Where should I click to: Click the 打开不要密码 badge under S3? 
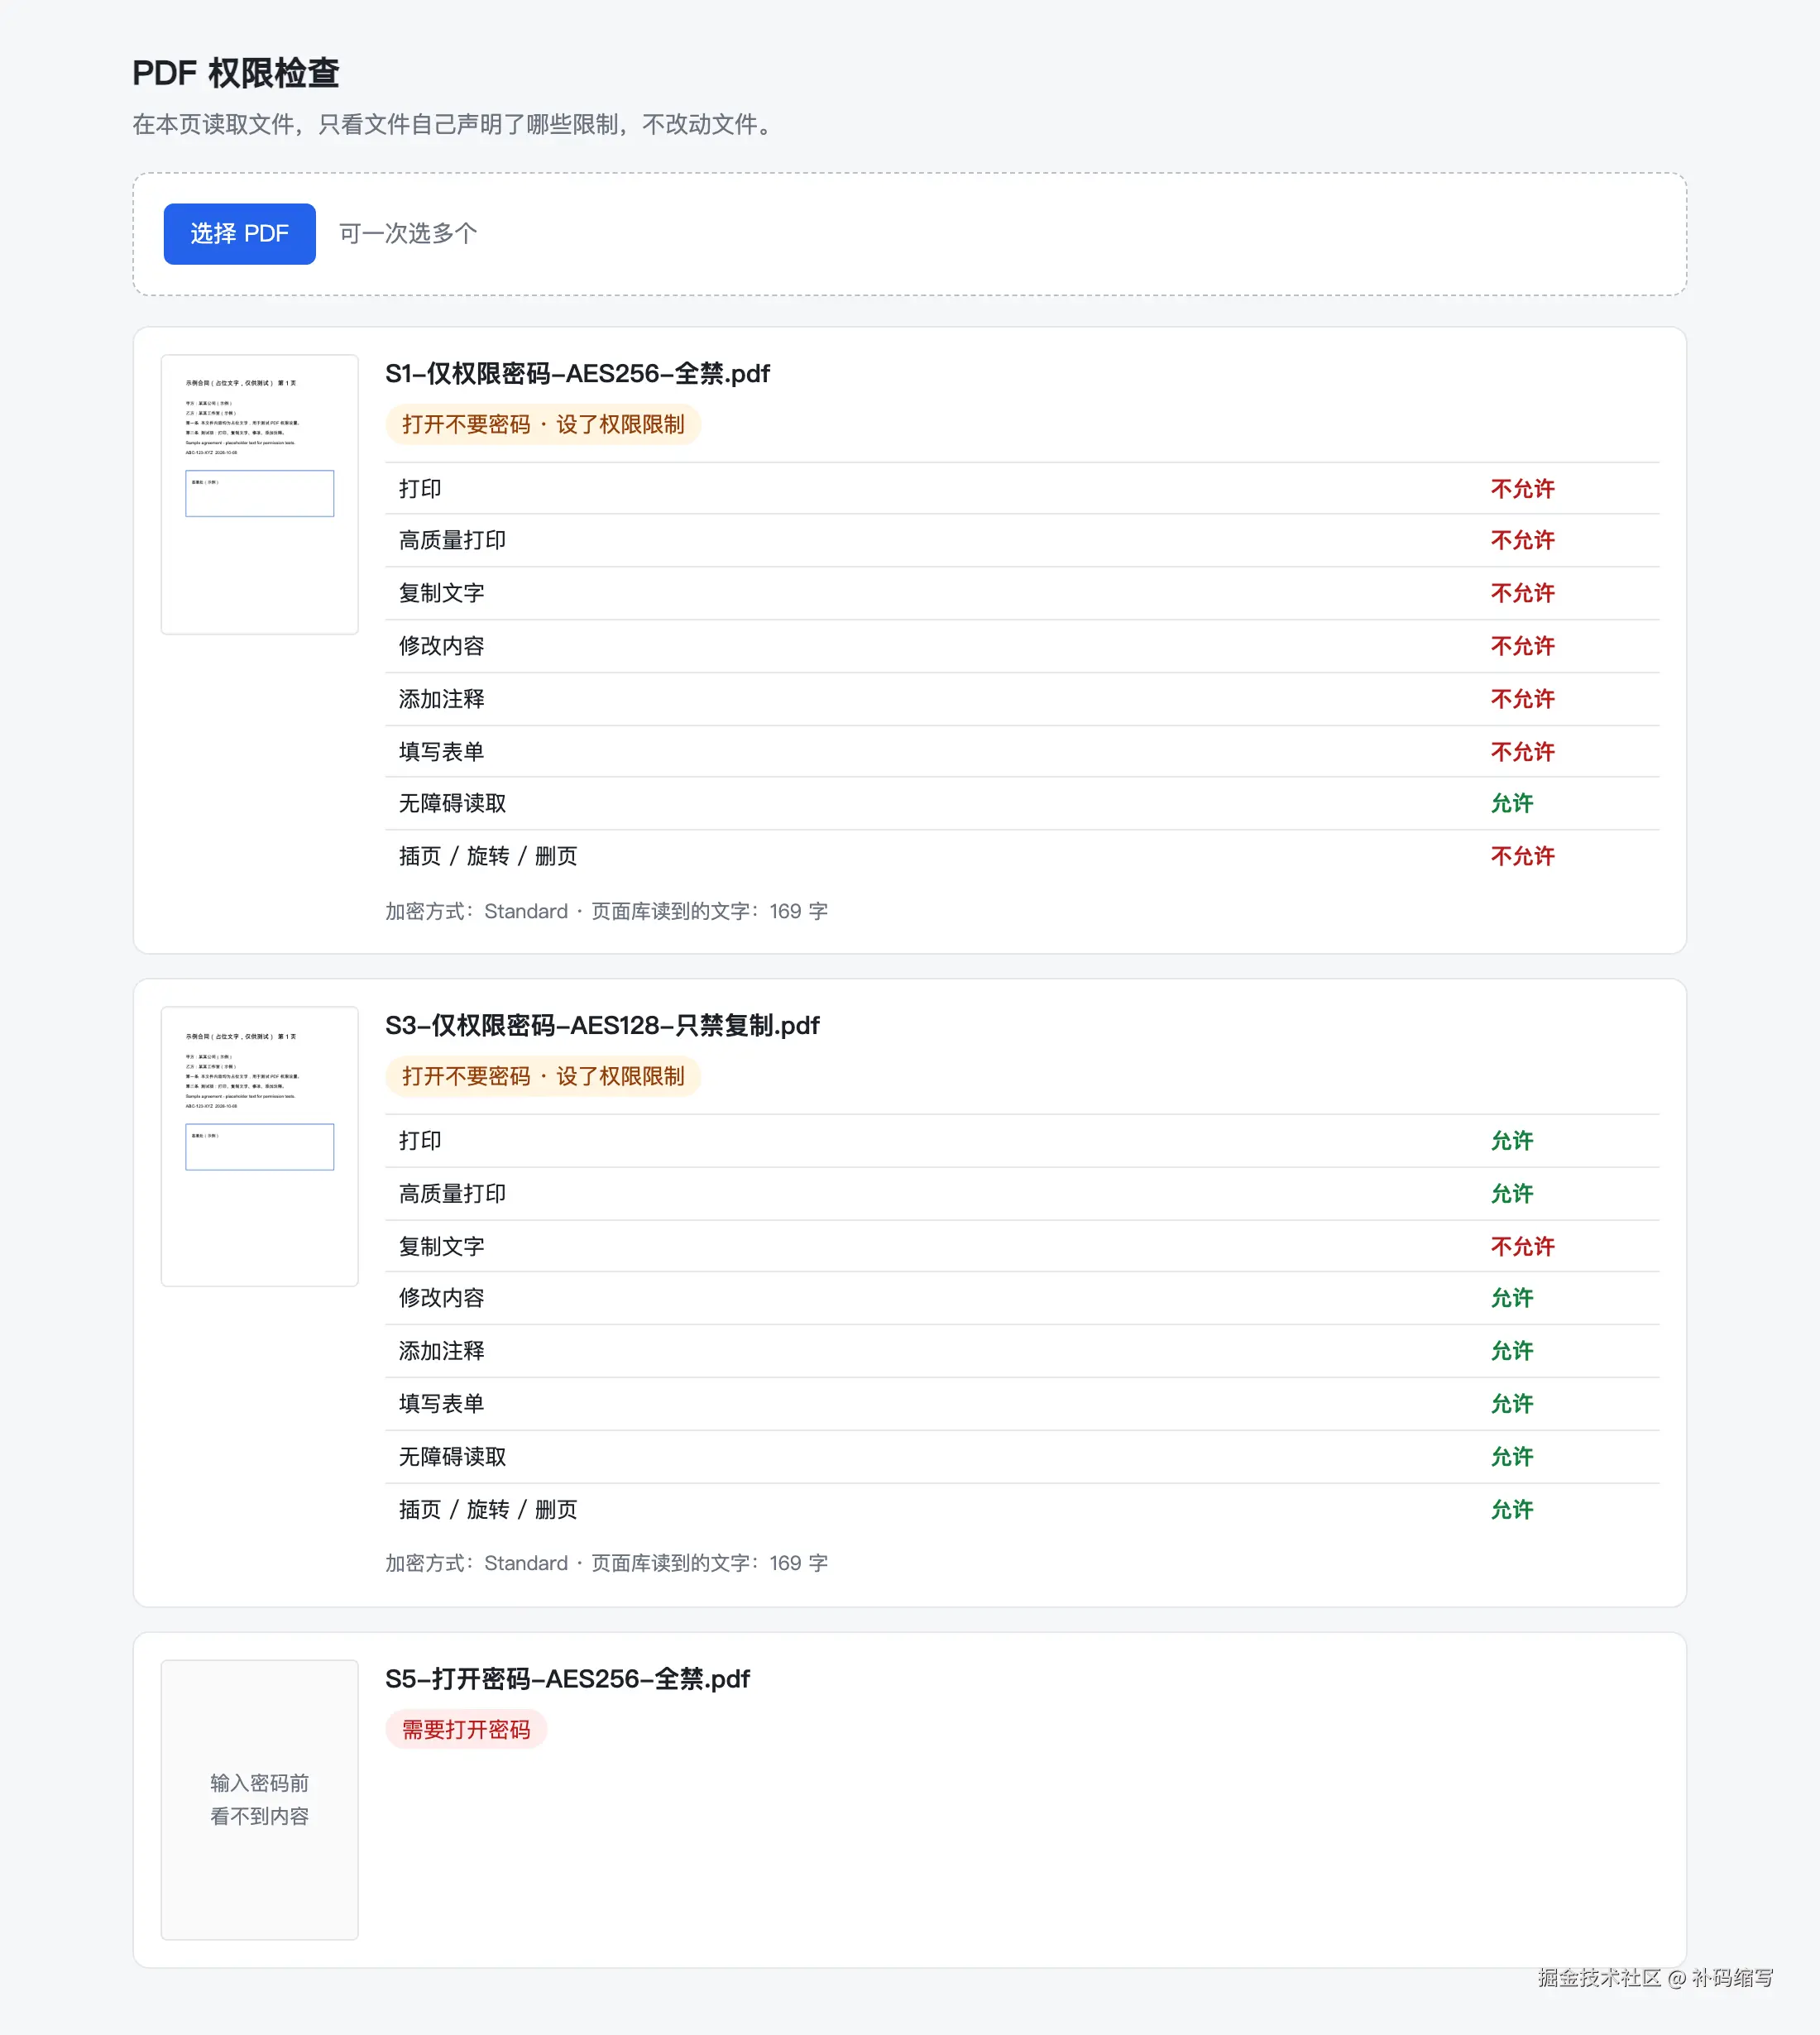543,1077
